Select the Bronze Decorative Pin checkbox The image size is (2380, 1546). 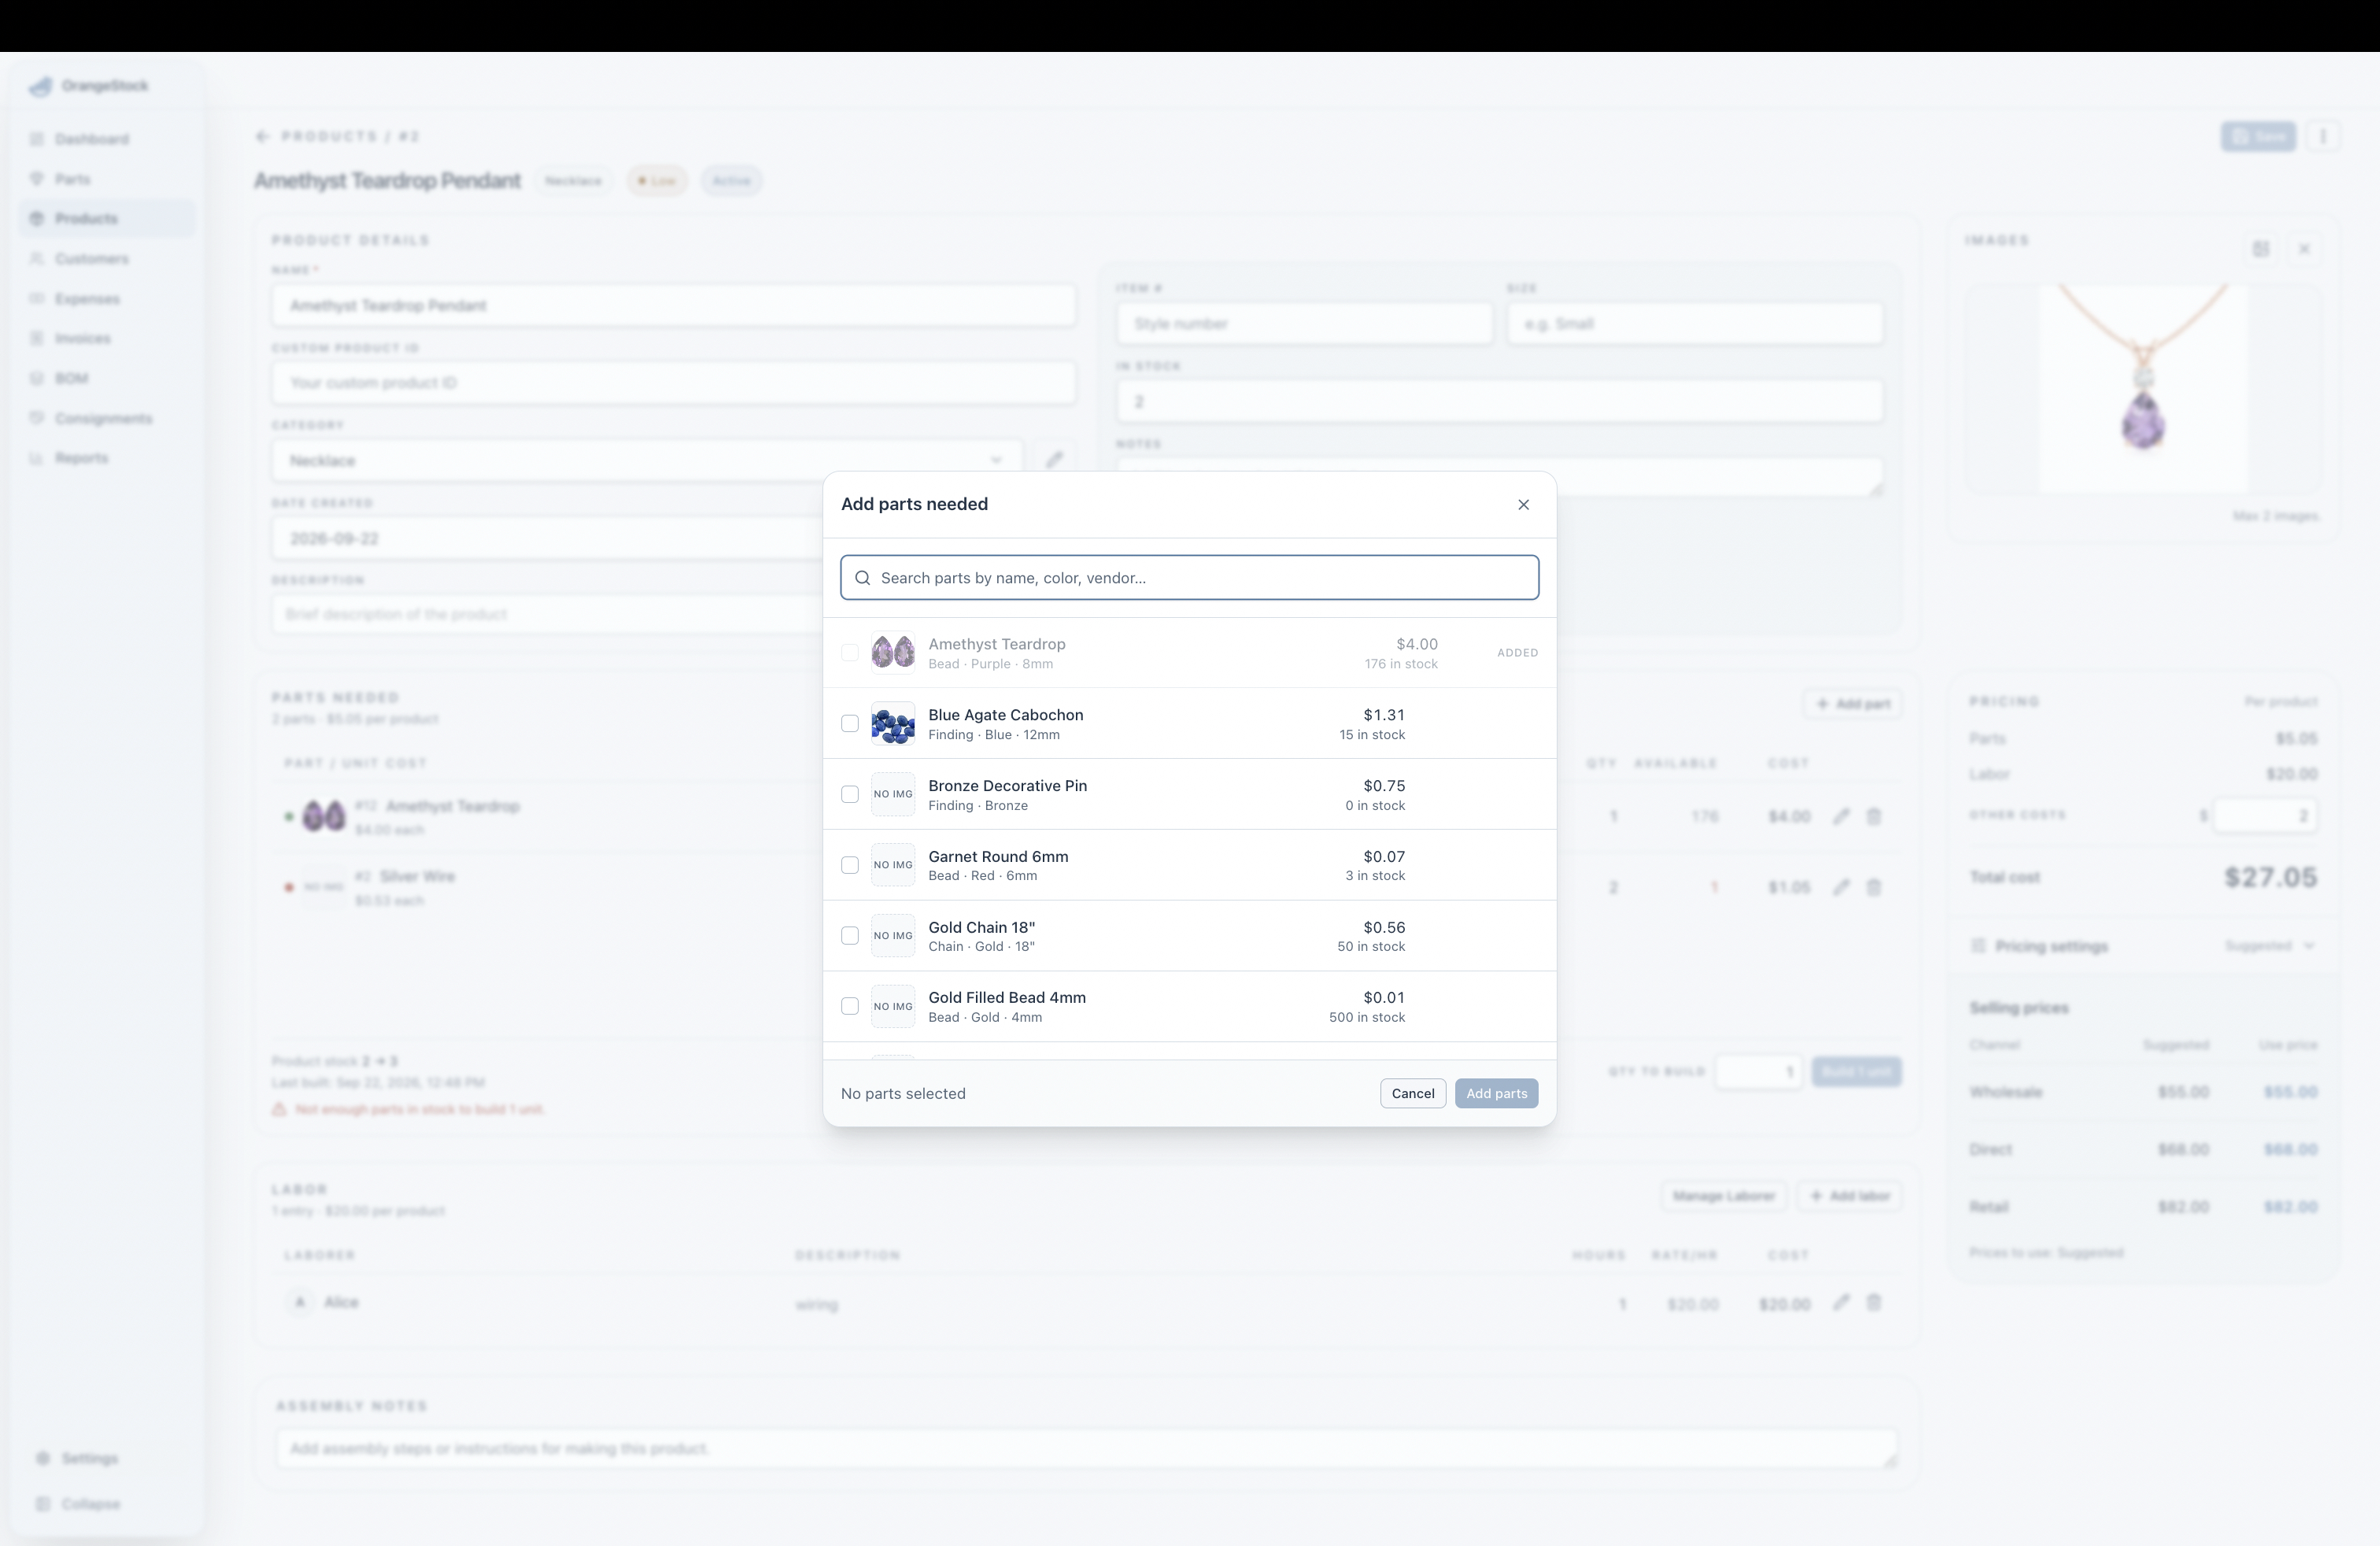tap(850, 794)
